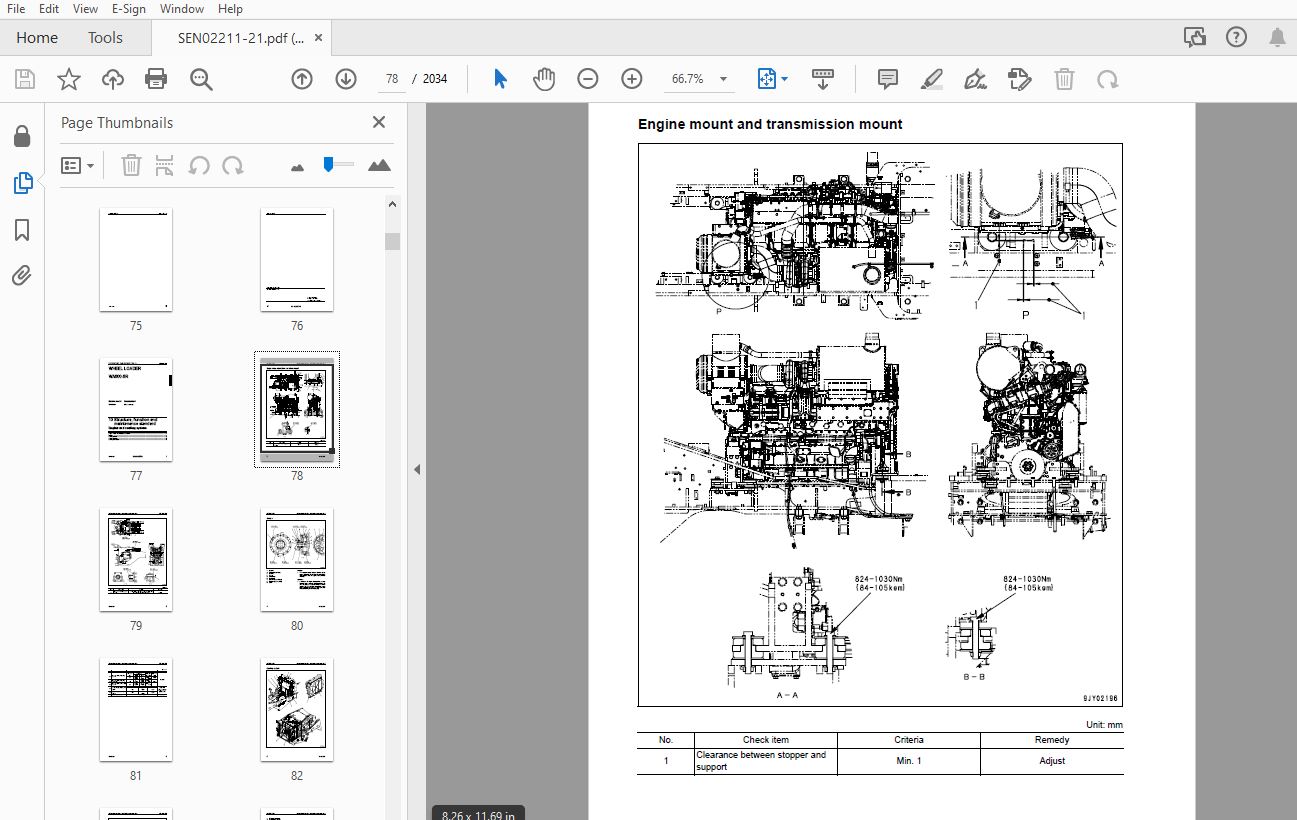1297x820 pixels.
Task: Open the sign document pen tool
Action: click(x=975, y=79)
